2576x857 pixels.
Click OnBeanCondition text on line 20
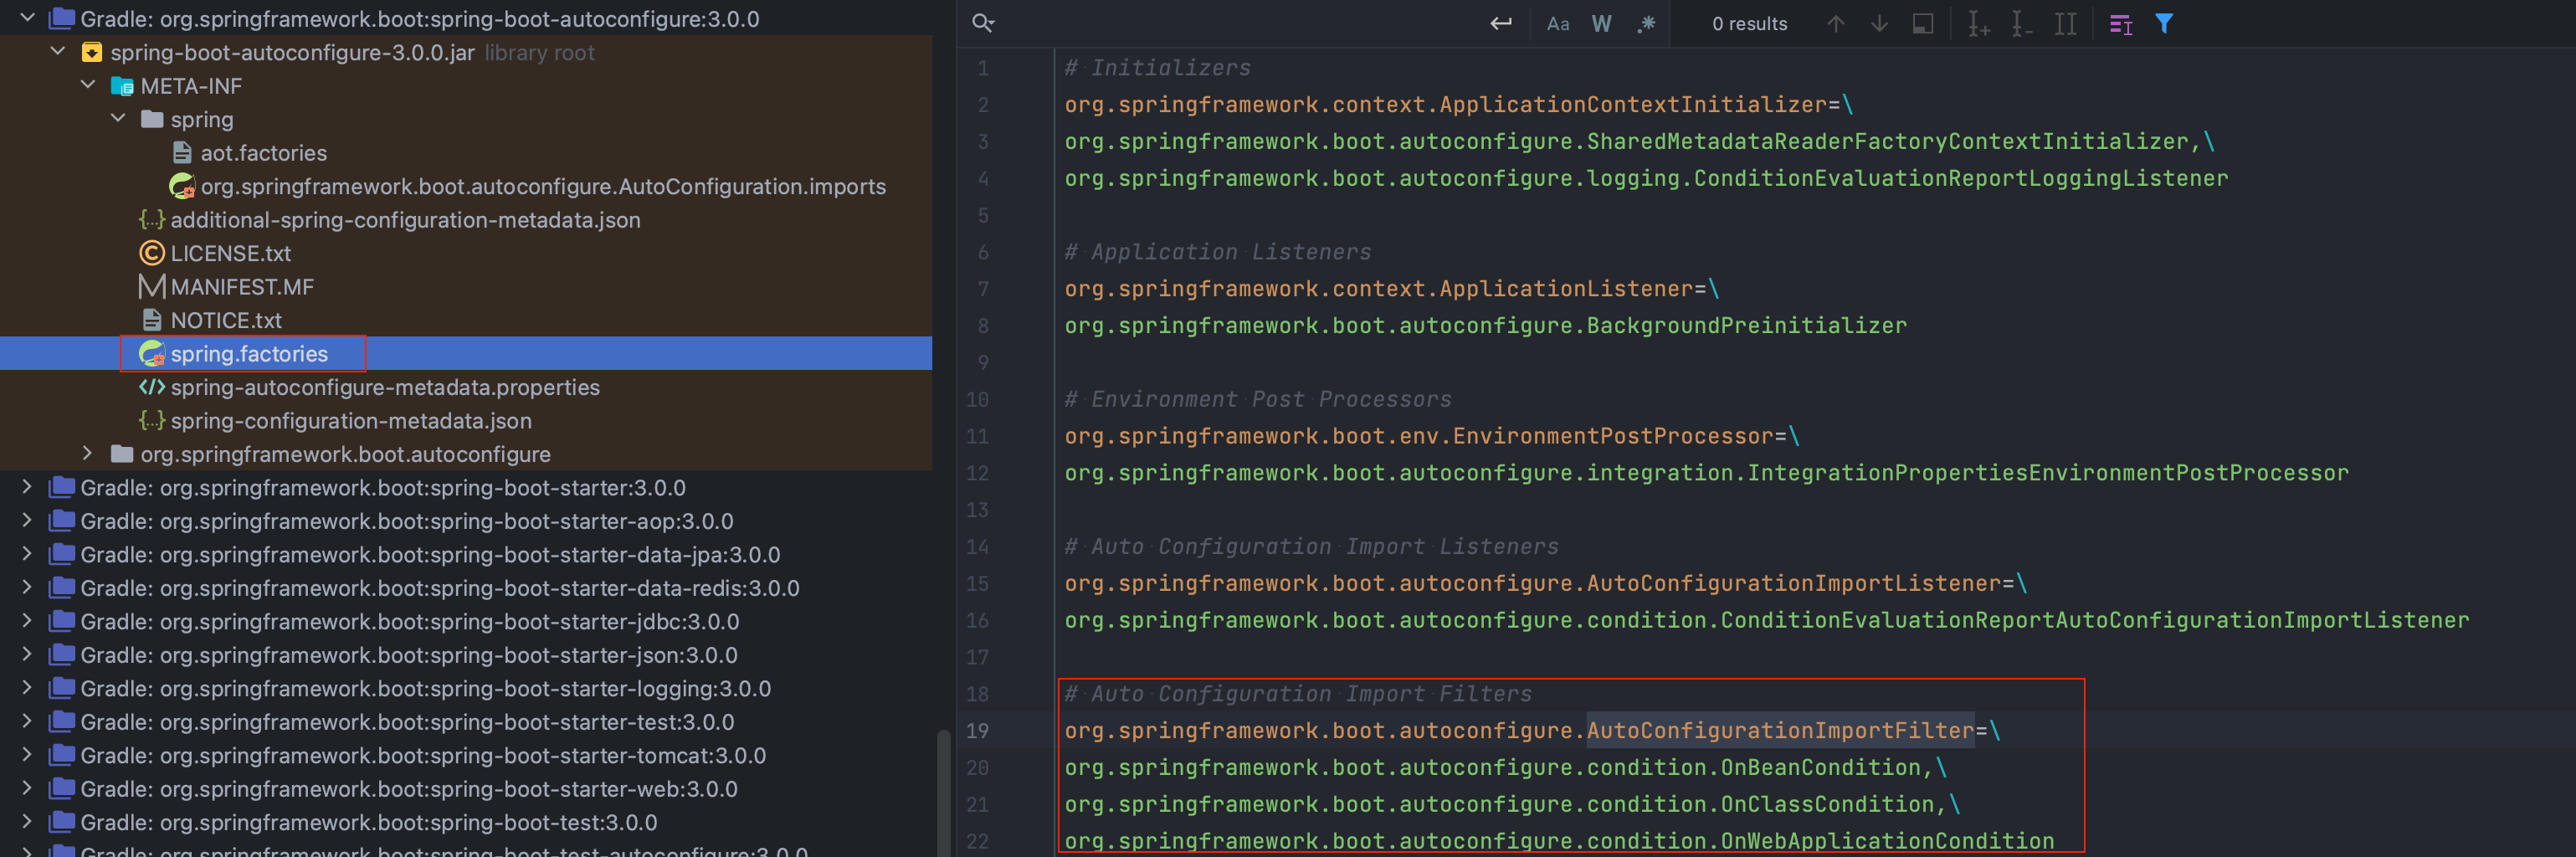tap(1820, 768)
